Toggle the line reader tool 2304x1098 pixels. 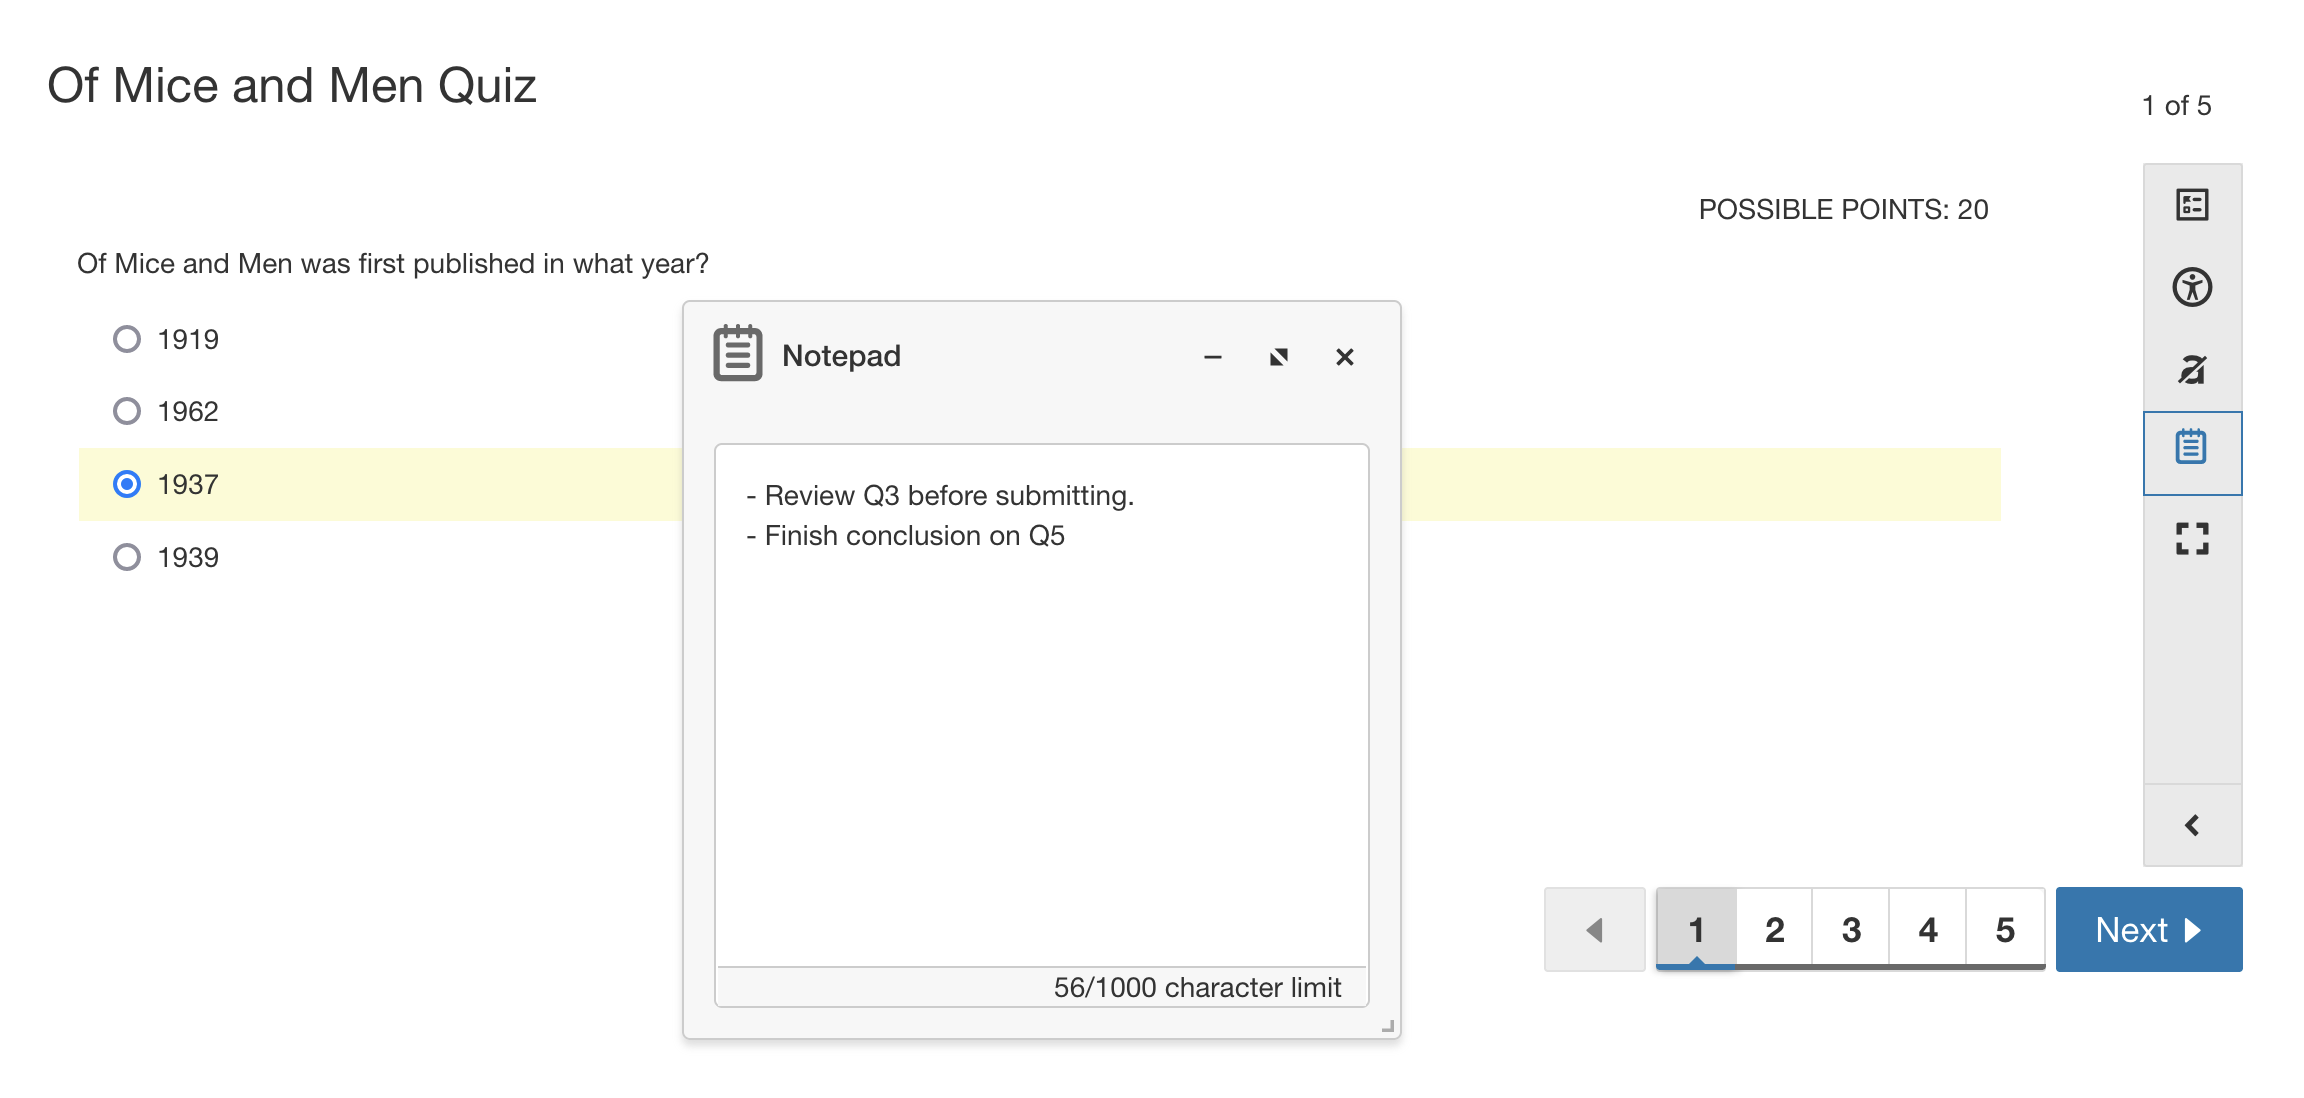pos(2192,371)
